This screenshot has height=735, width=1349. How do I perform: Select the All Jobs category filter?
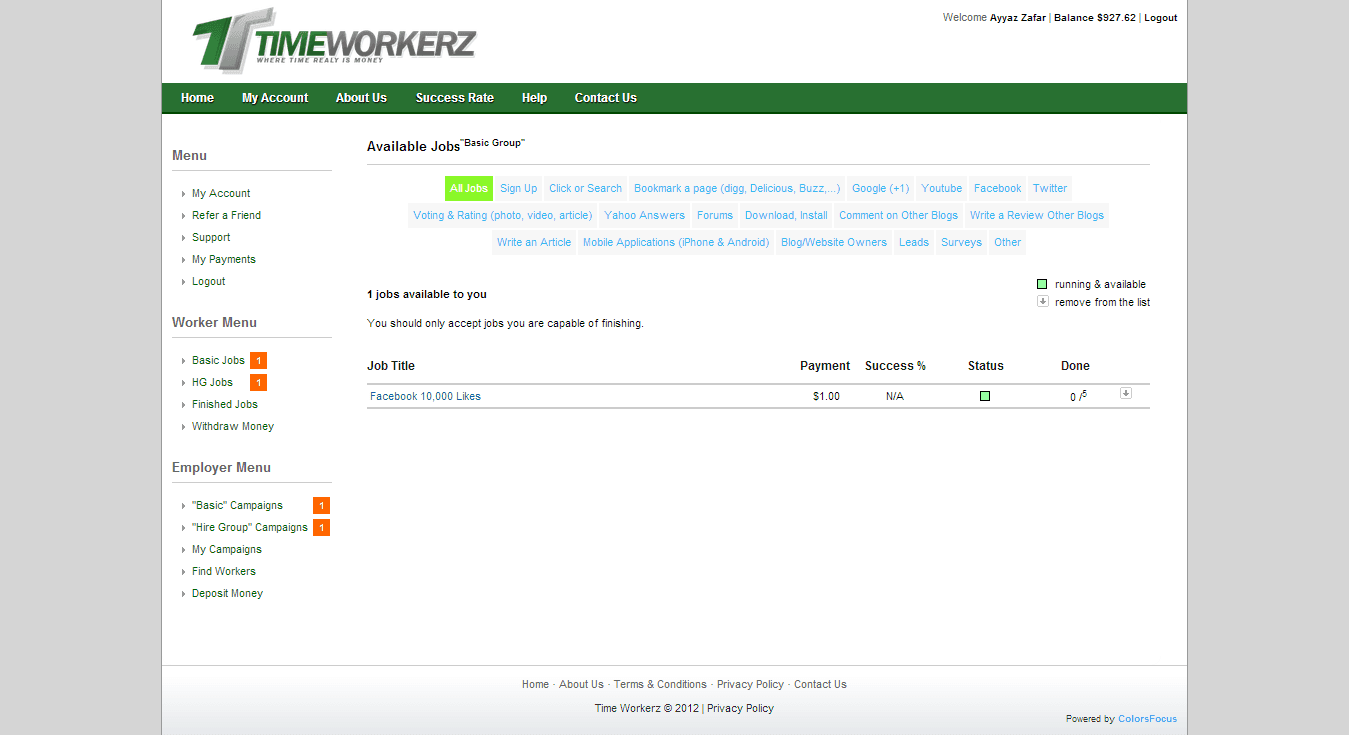click(469, 188)
